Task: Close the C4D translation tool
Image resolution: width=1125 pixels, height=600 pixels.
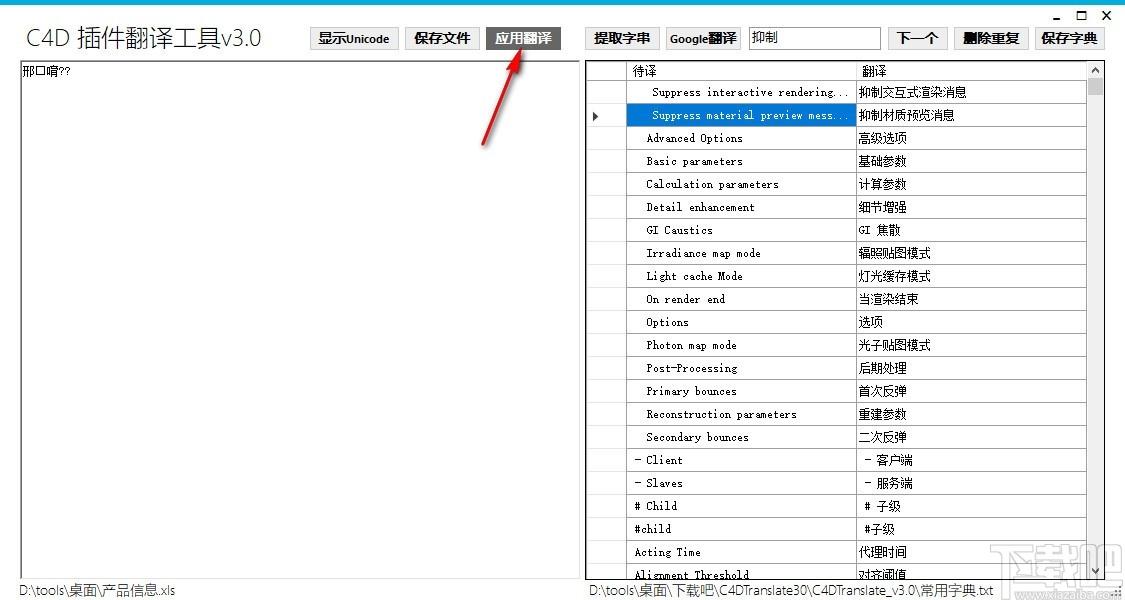Action: (x=1106, y=15)
